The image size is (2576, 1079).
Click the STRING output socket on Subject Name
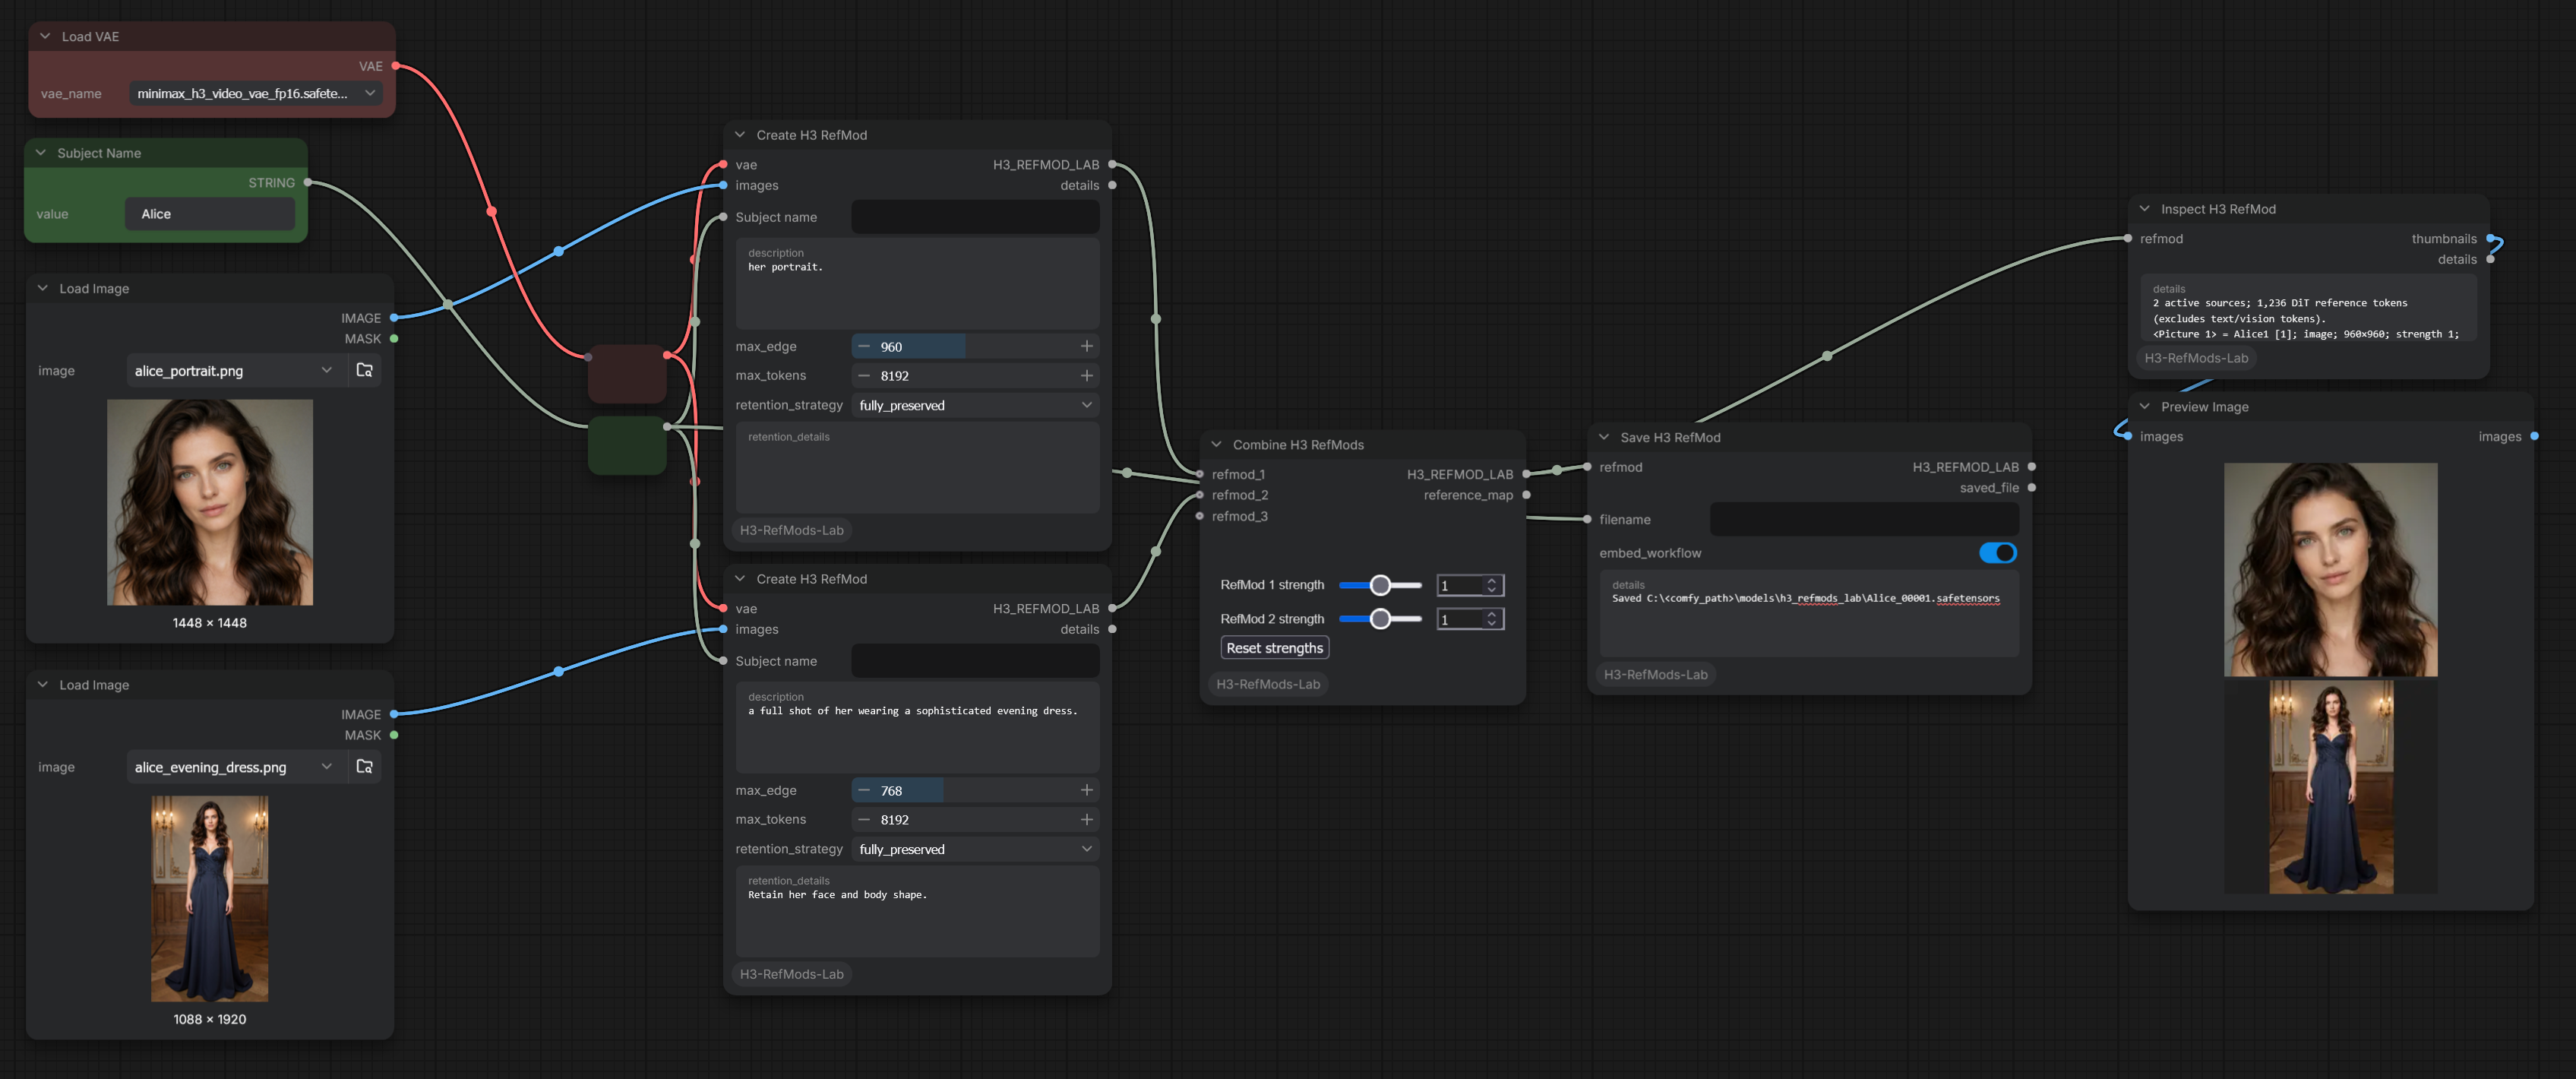tap(308, 182)
